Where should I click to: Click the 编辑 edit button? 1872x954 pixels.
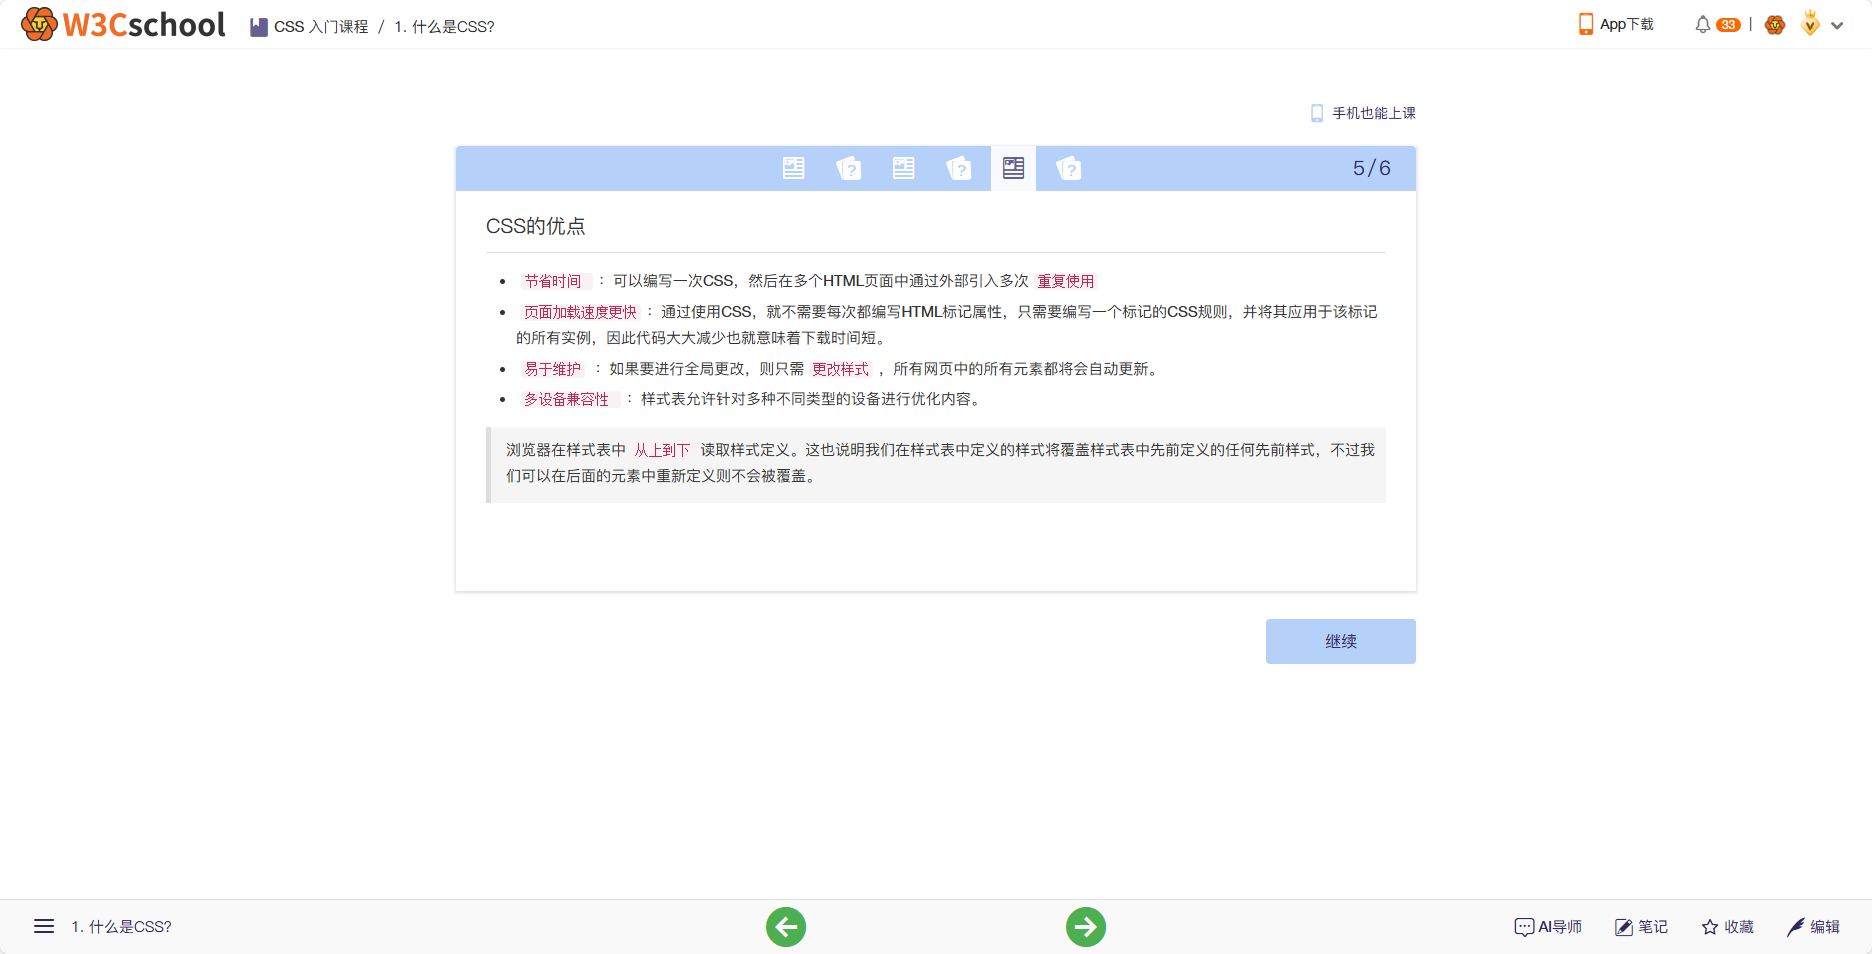tap(1813, 927)
